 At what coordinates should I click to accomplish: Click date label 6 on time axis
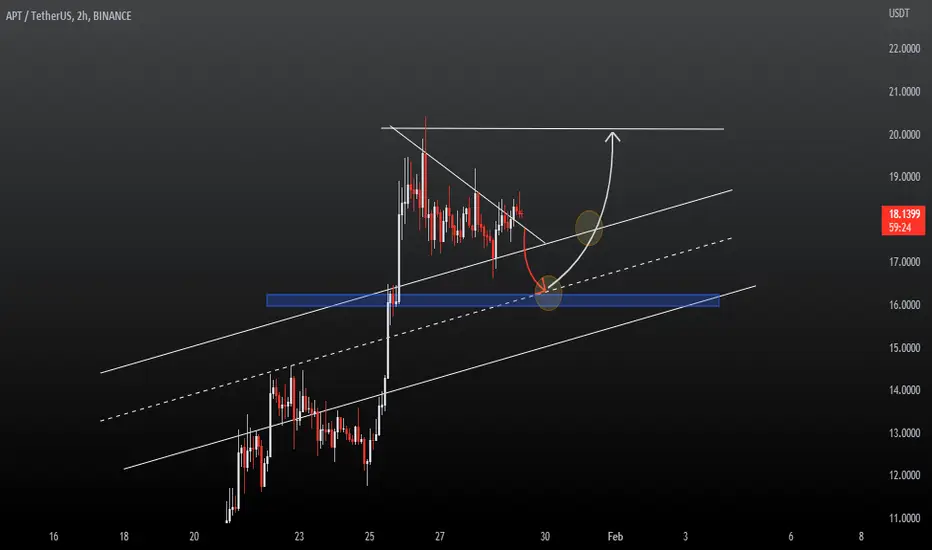pyautogui.click(x=791, y=537)
